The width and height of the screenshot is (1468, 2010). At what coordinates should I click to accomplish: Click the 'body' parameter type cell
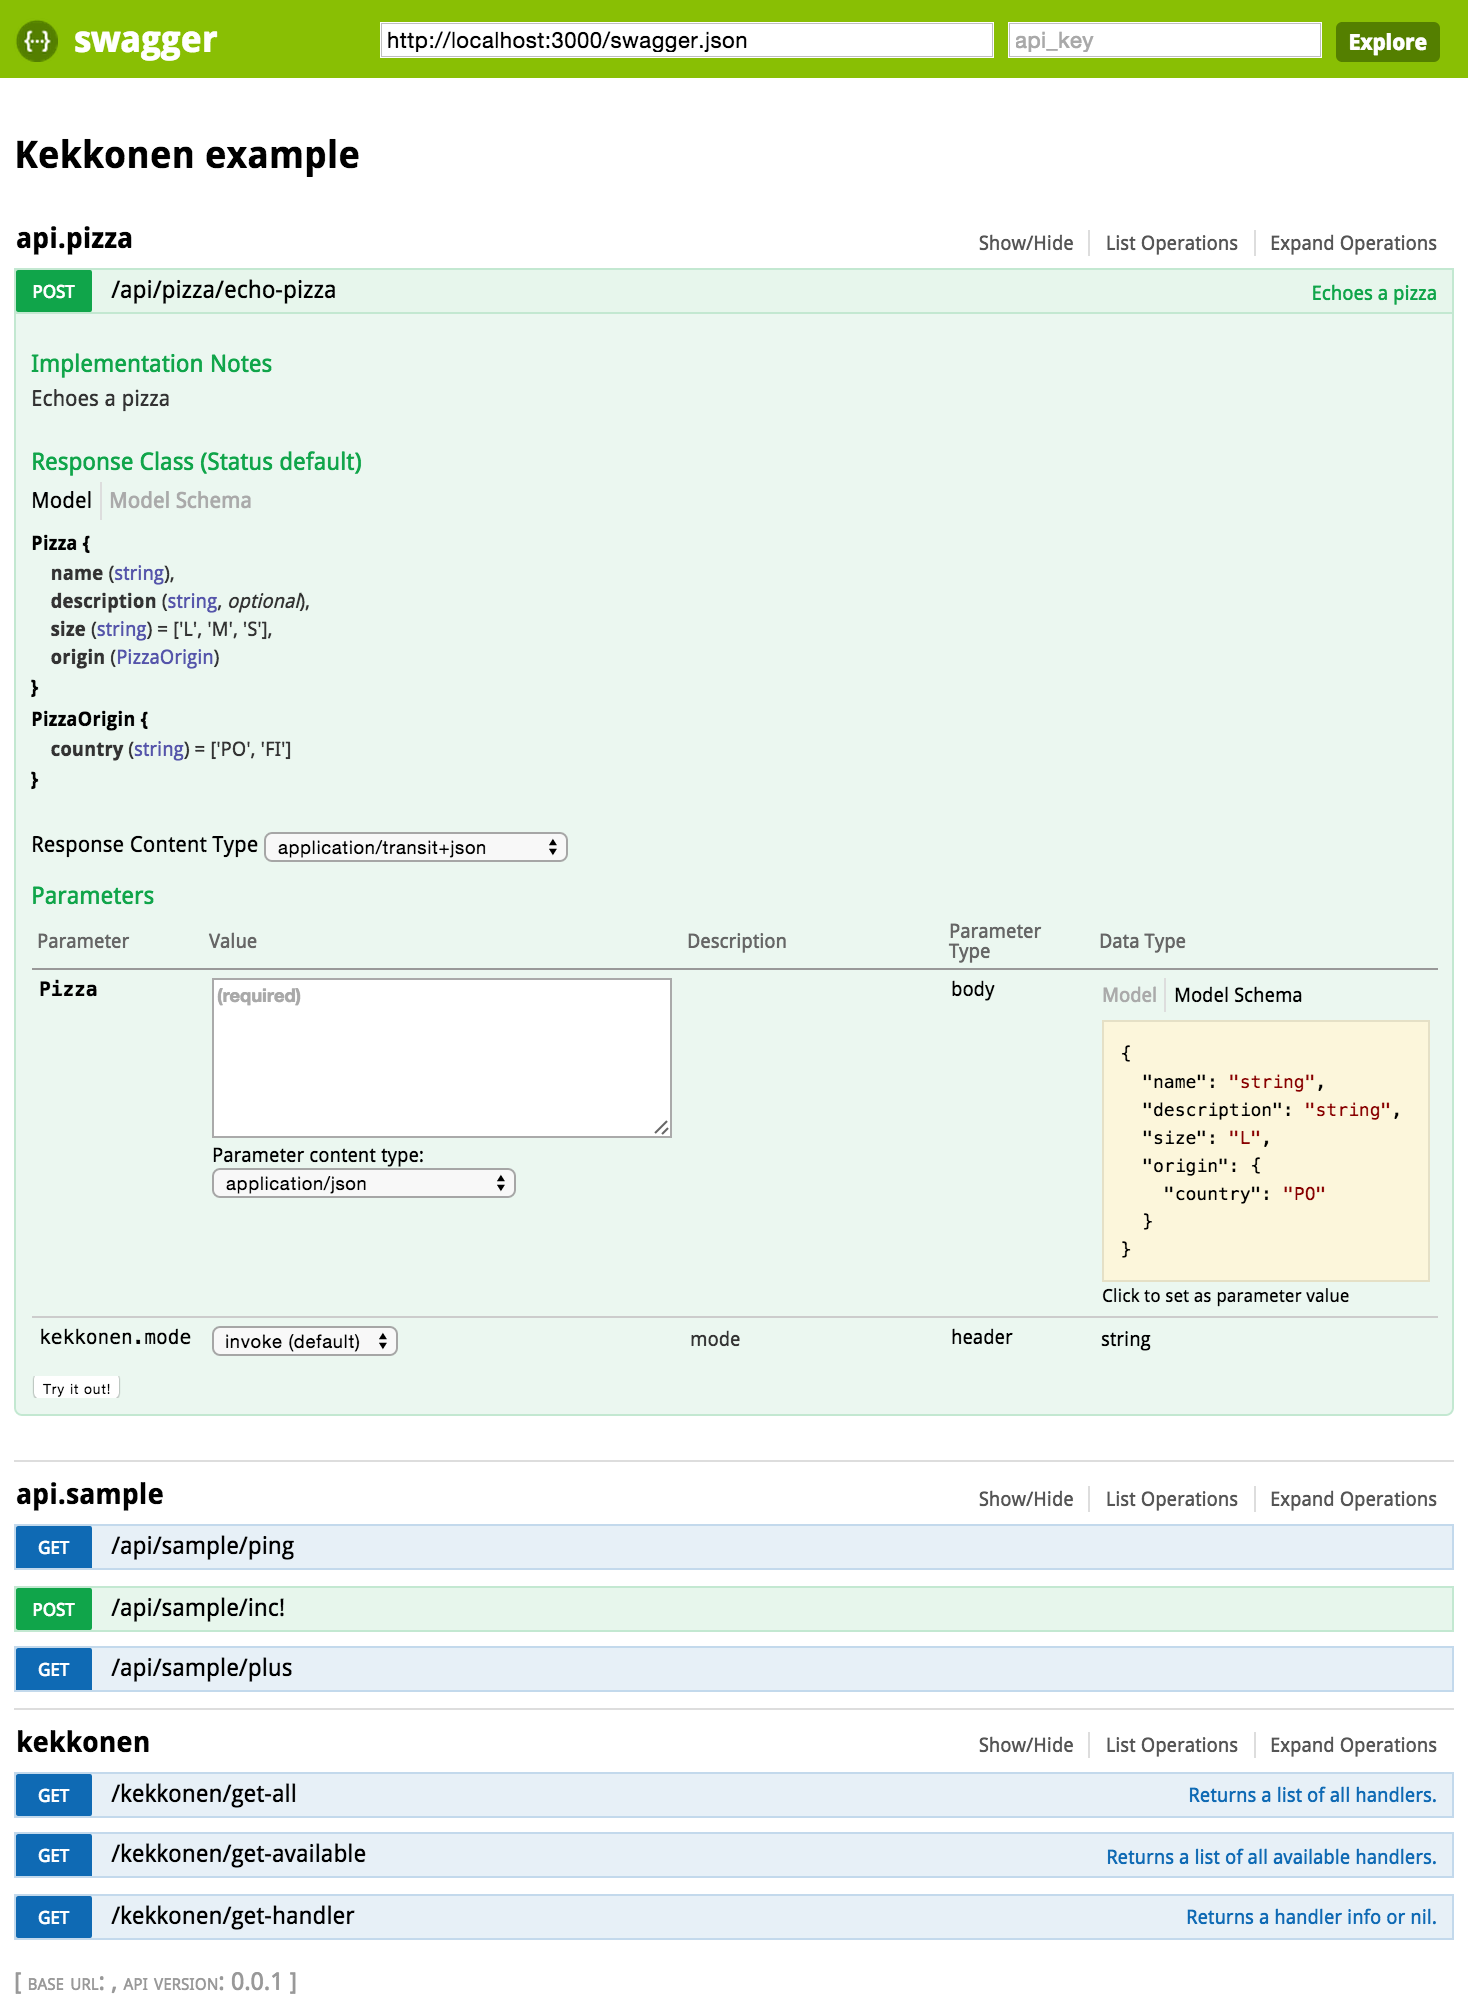pos(973,989)
